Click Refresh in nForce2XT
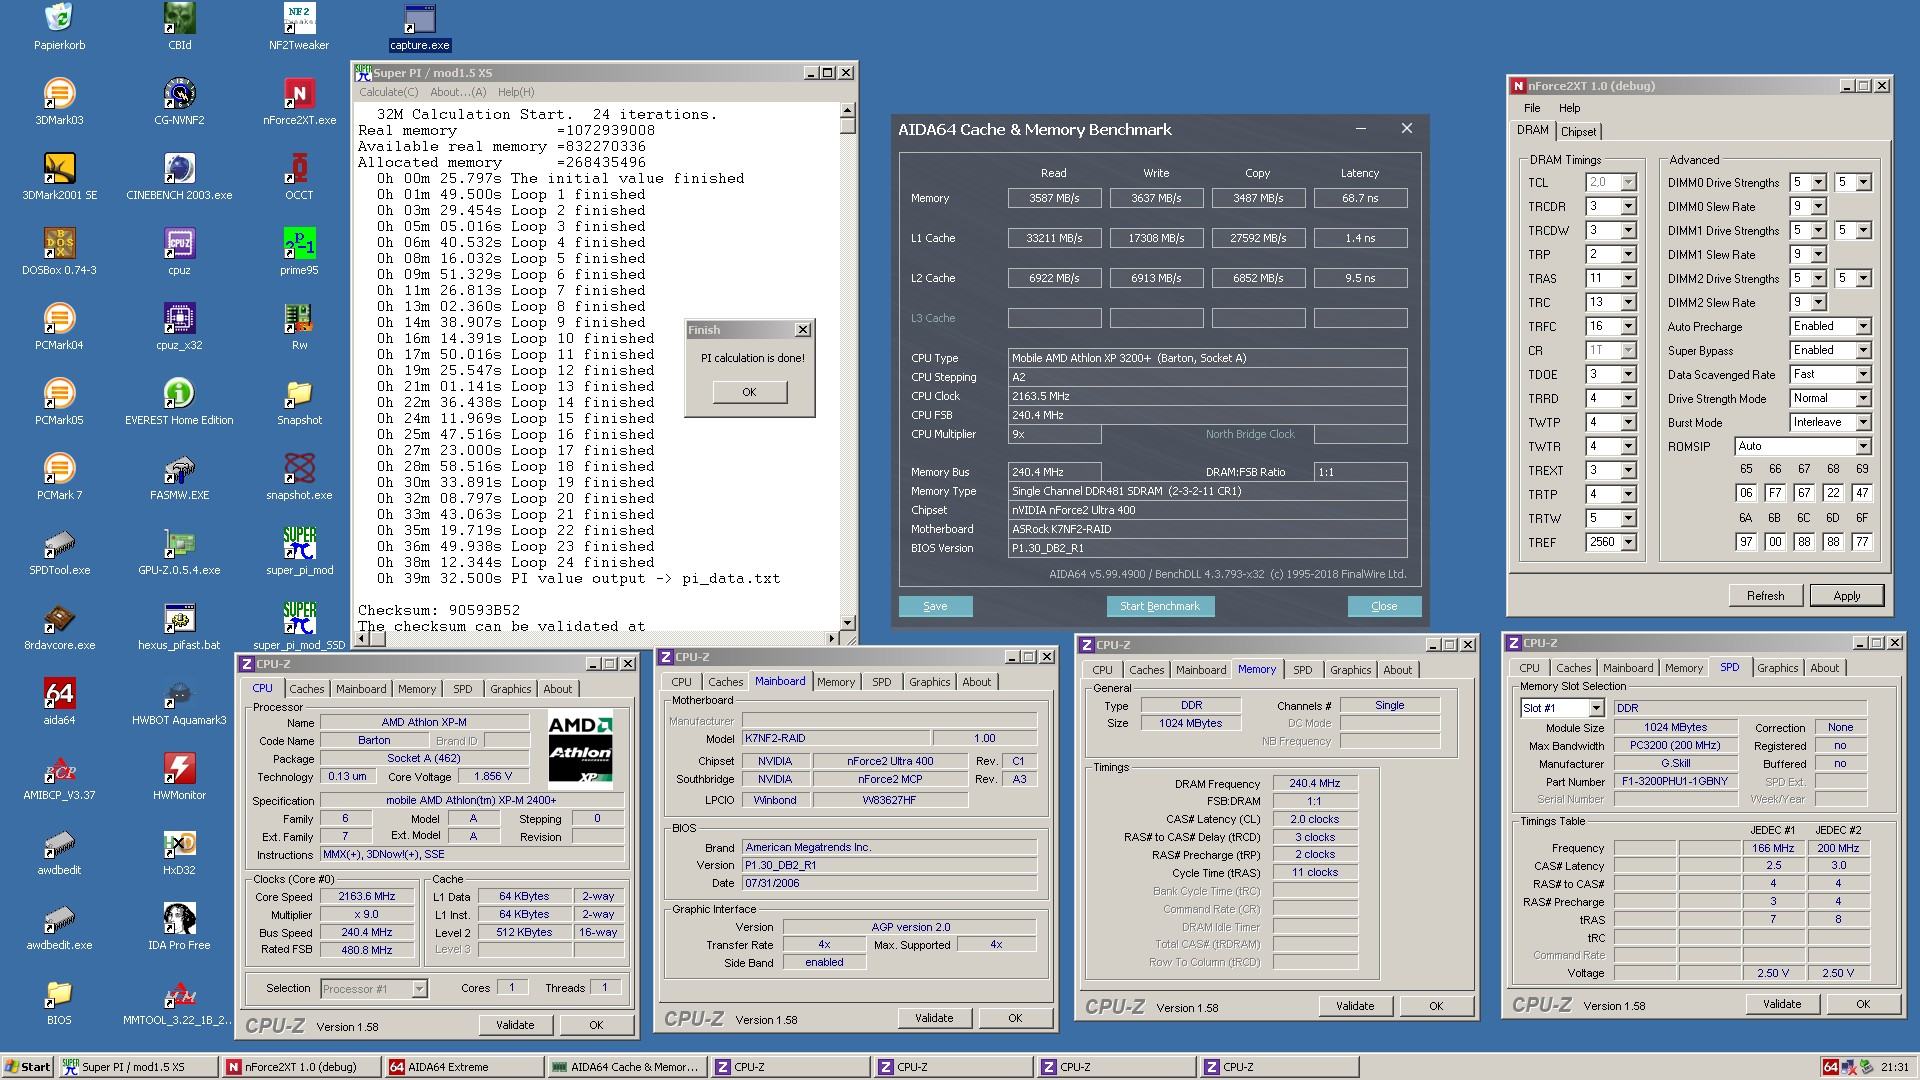 (1765, 596)
